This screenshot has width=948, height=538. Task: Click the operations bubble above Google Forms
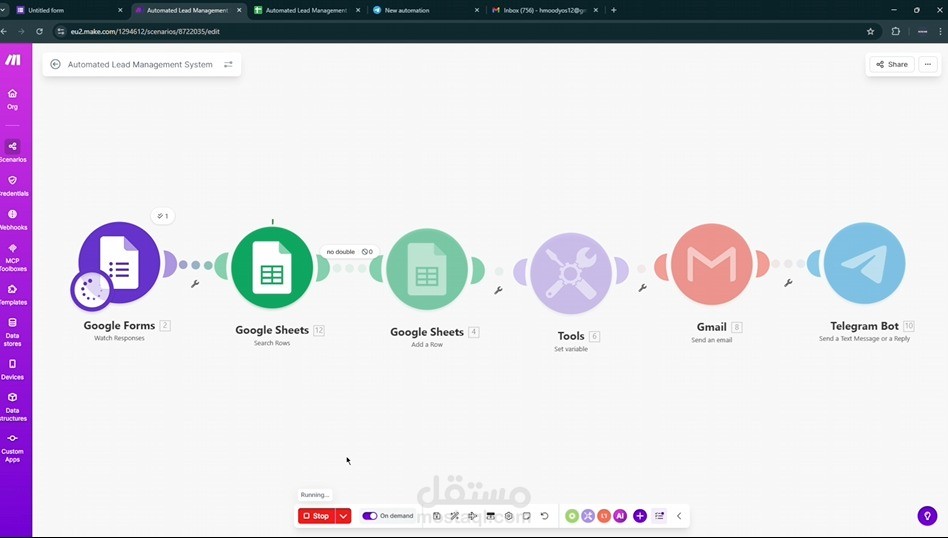(163, 216)
